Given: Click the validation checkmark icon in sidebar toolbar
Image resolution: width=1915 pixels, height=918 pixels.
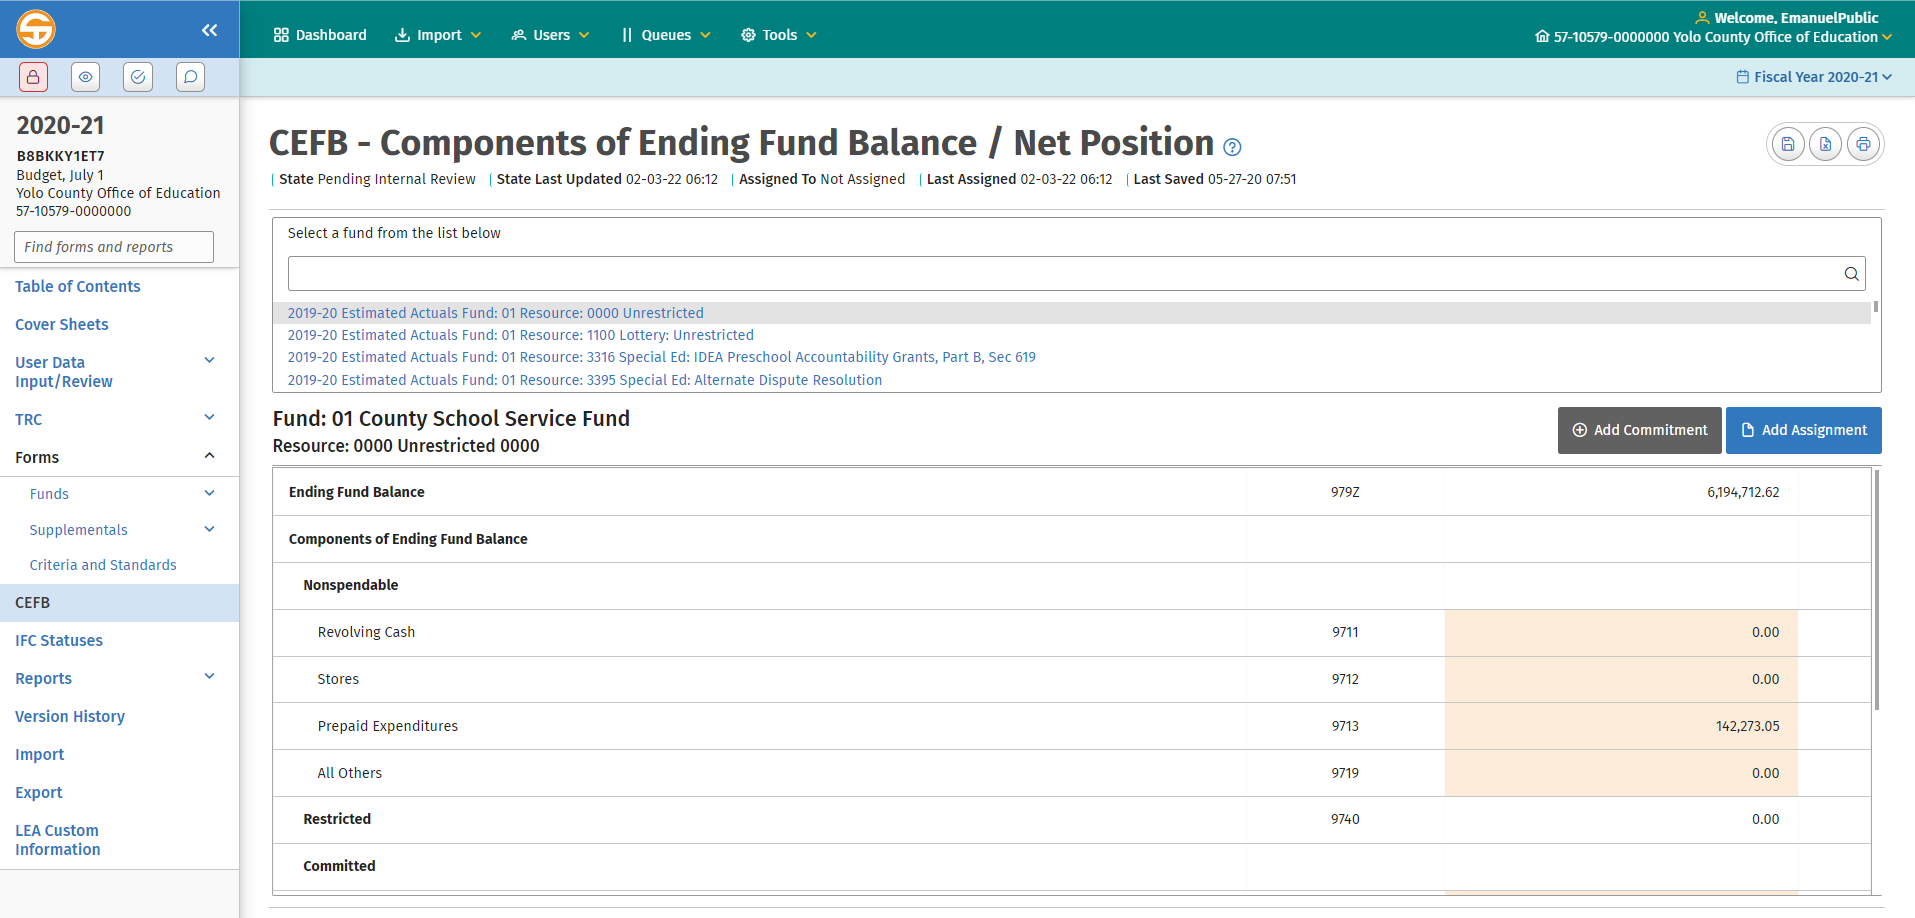Looking at the screenshot, I should (137, 76).
